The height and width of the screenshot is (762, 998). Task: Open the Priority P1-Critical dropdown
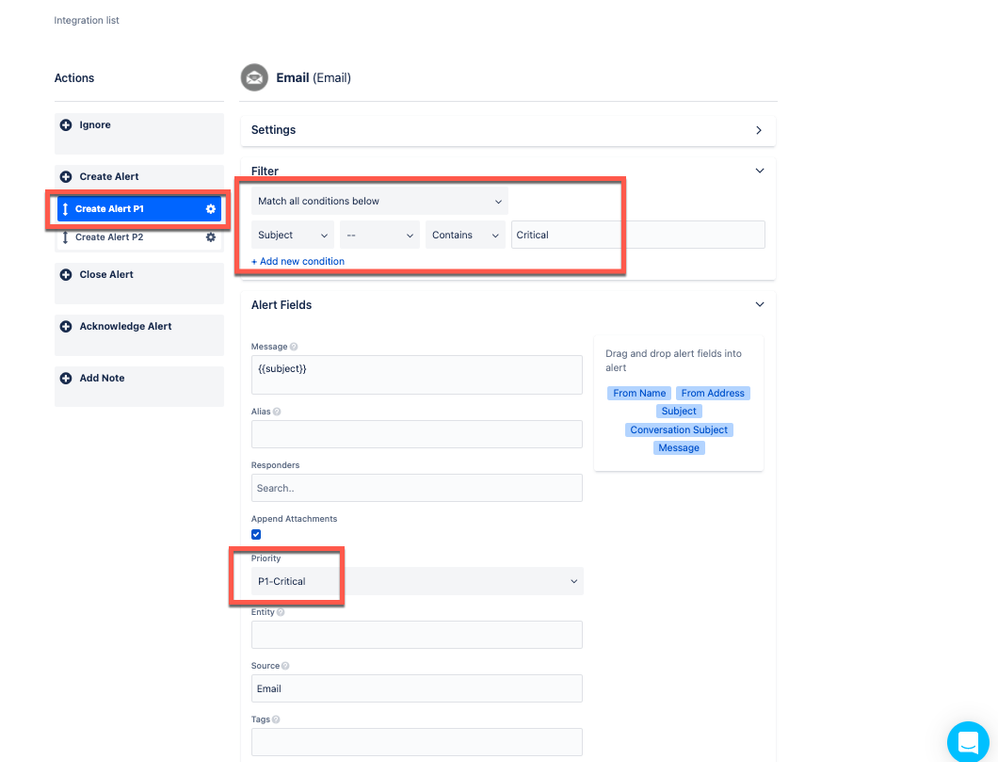(x=417, y=581)
